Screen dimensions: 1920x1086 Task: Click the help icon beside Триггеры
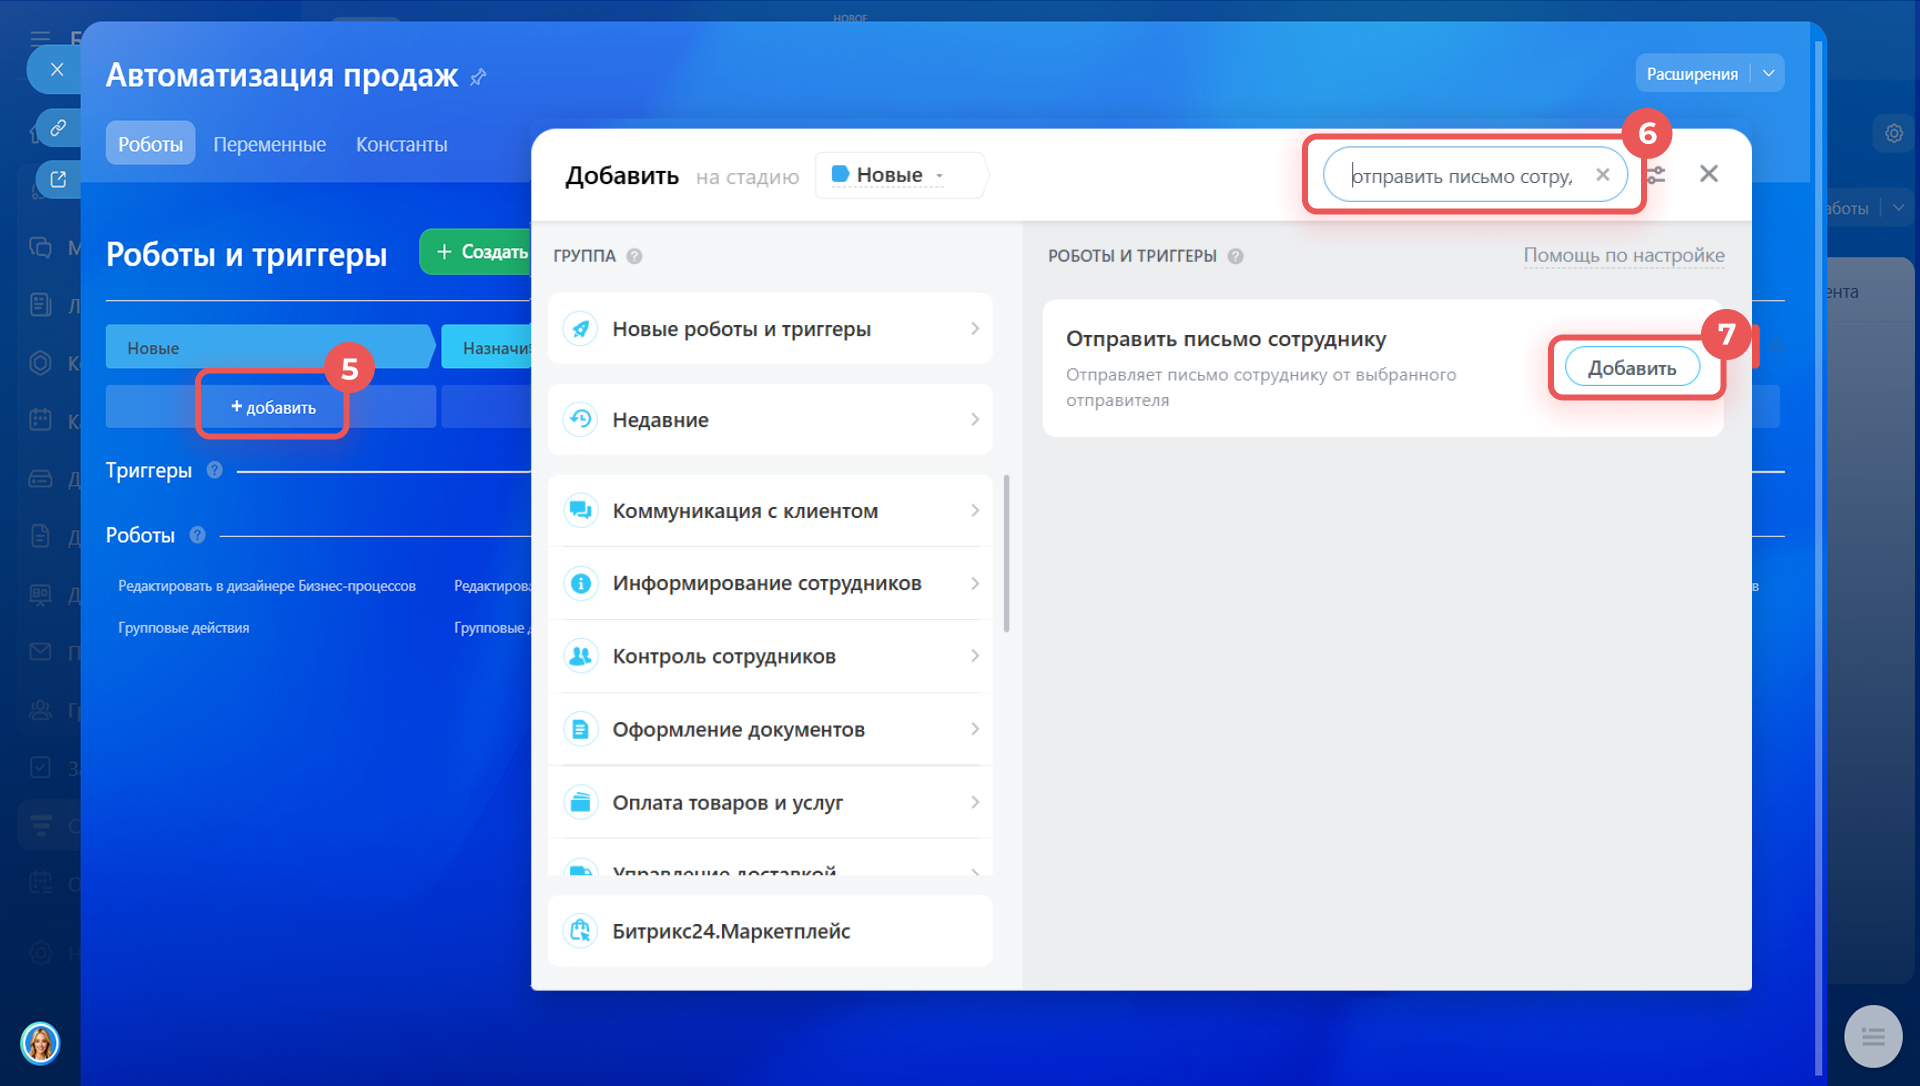[x=214, y=470]
